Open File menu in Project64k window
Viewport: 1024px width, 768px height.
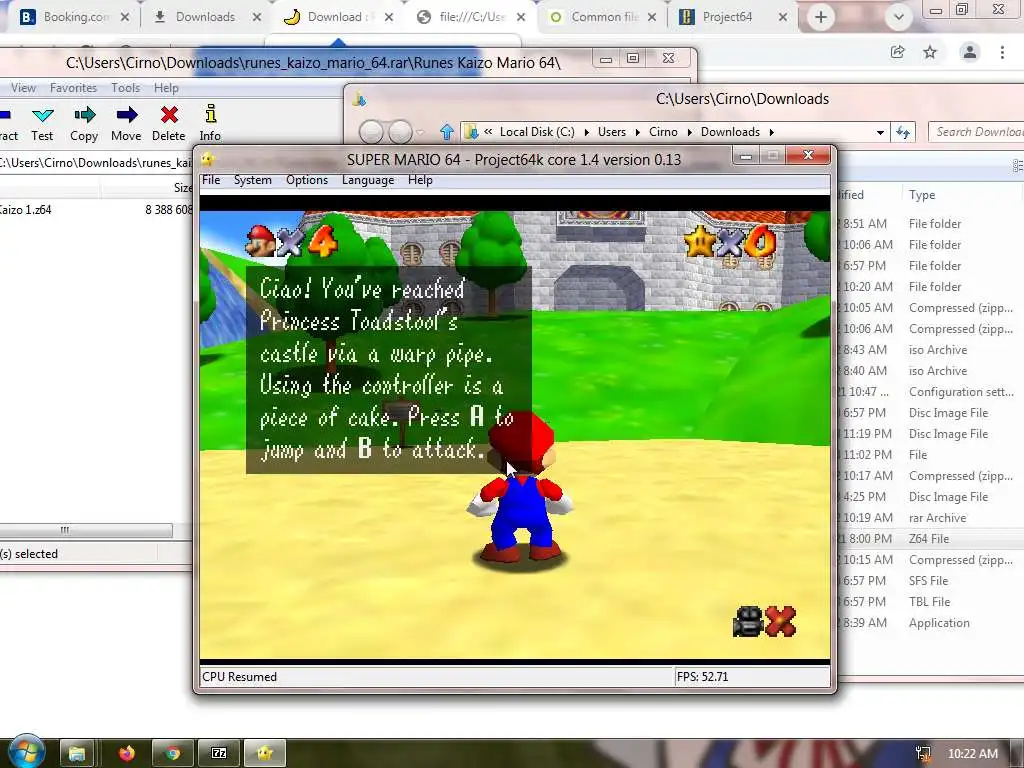point(211,180)
